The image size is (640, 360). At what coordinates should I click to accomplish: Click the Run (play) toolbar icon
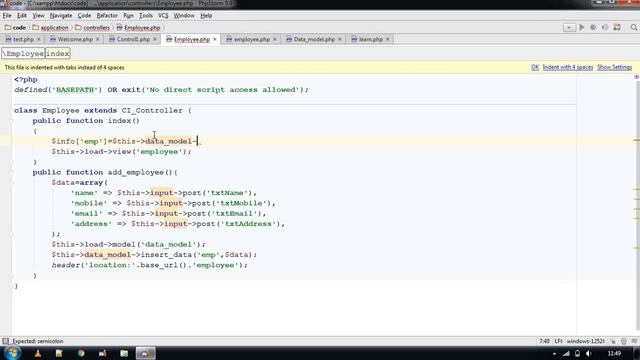582,27
